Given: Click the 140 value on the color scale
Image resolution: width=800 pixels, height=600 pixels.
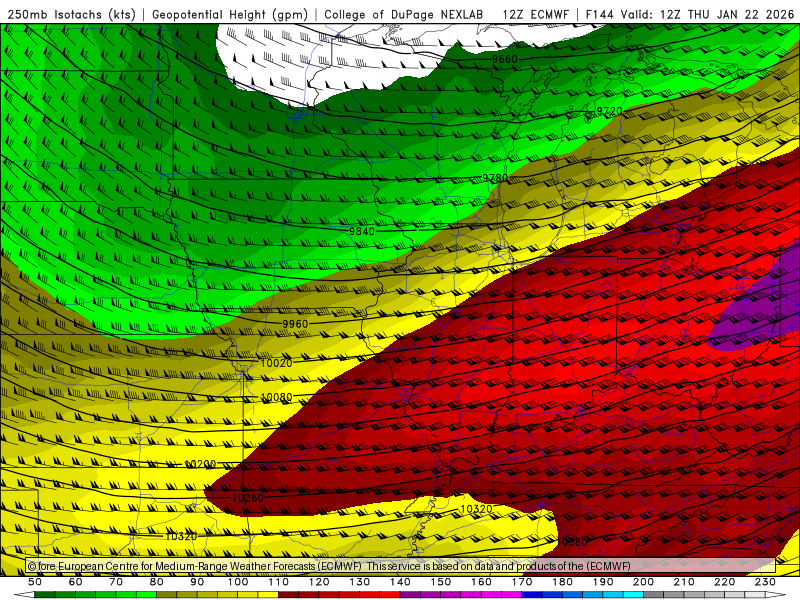Looking at the screenshot, I should [x=400, y=582].
